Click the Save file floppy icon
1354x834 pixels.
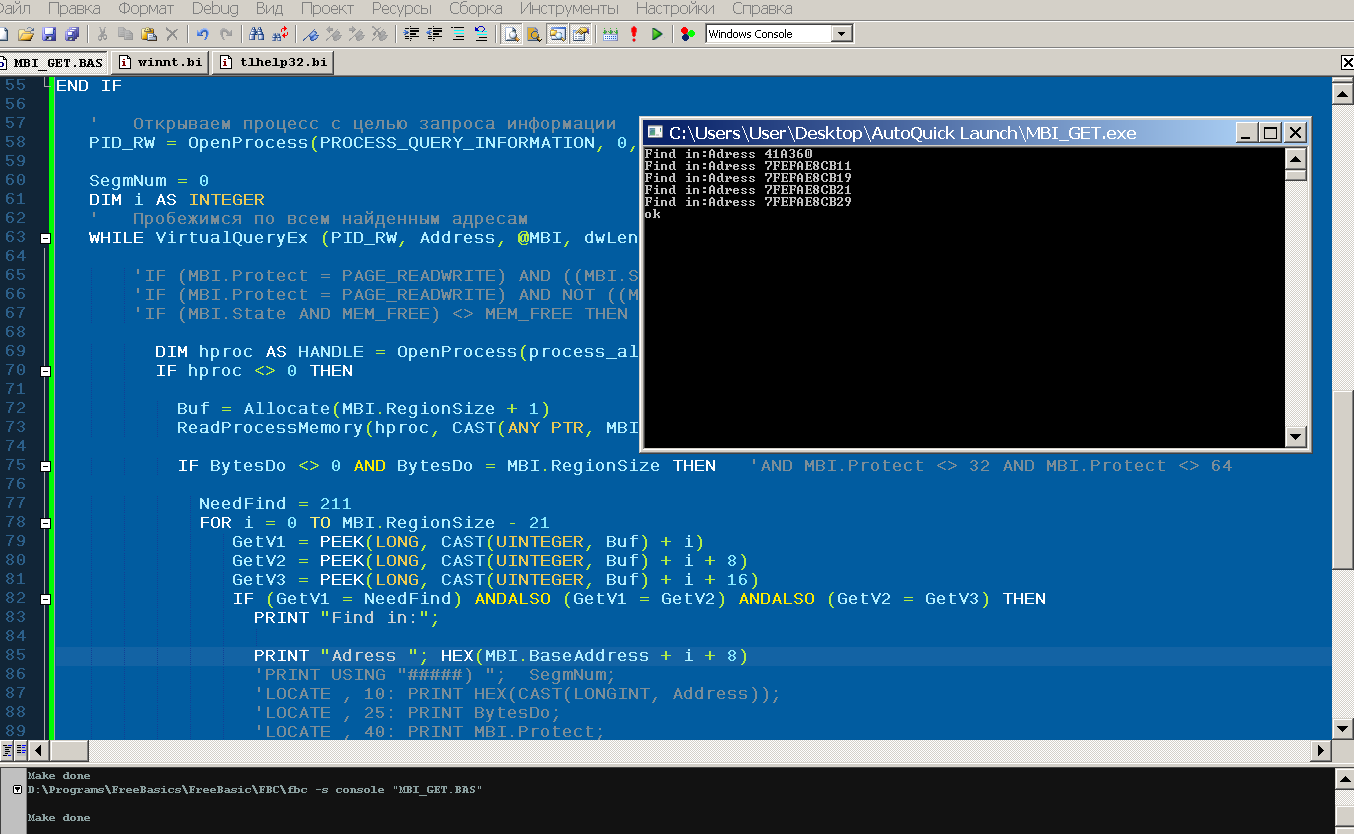[x=48, y=34]
